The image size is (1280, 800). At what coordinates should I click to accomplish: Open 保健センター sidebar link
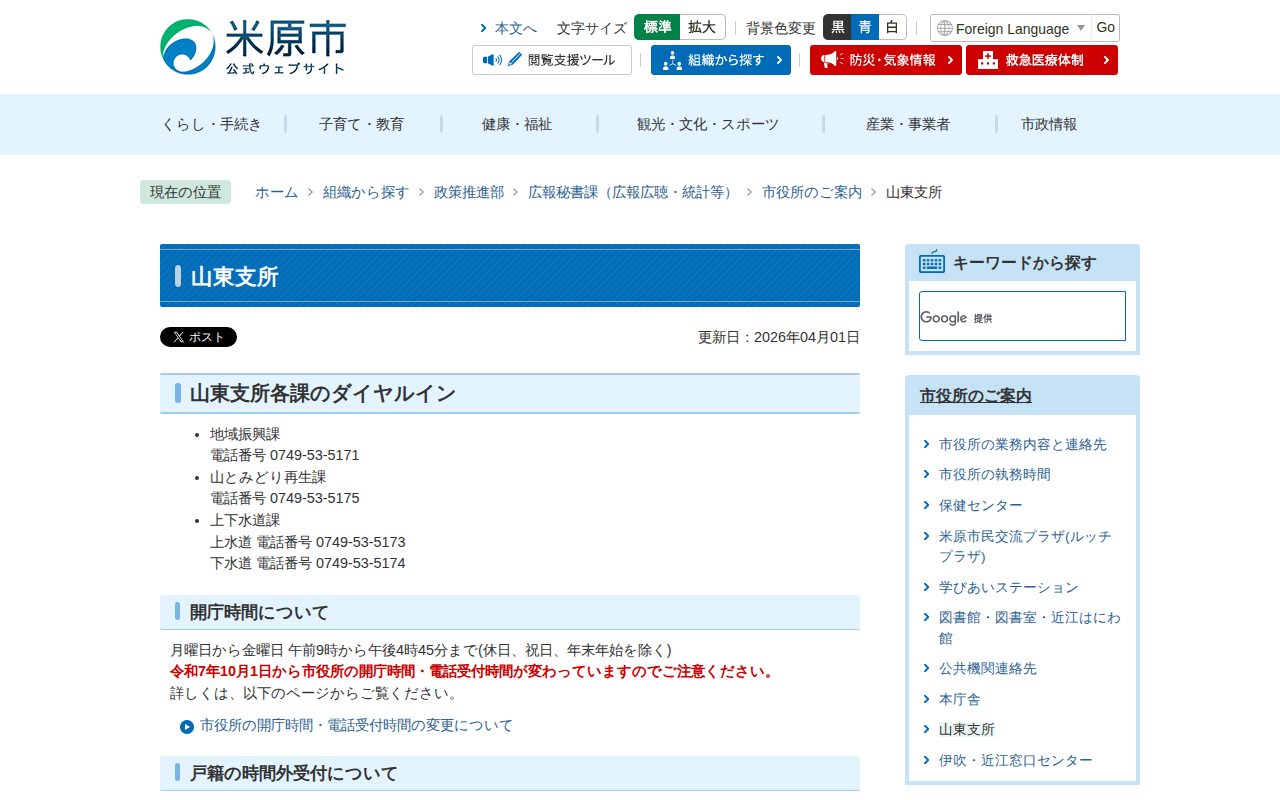tap(981, 505)
